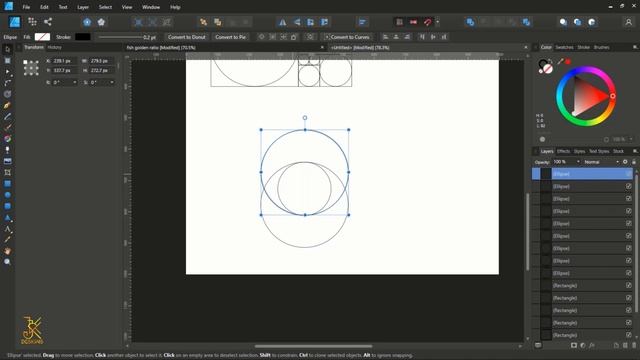Screen dimensions: 640x360
Task: Toggle Move By Whole Pixels
Action: point(413,22)
